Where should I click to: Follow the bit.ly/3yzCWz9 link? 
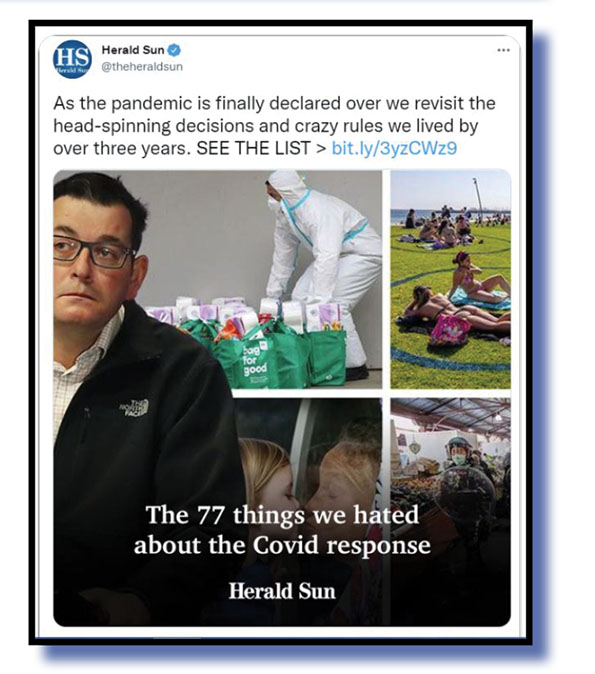tap(394, 148)
